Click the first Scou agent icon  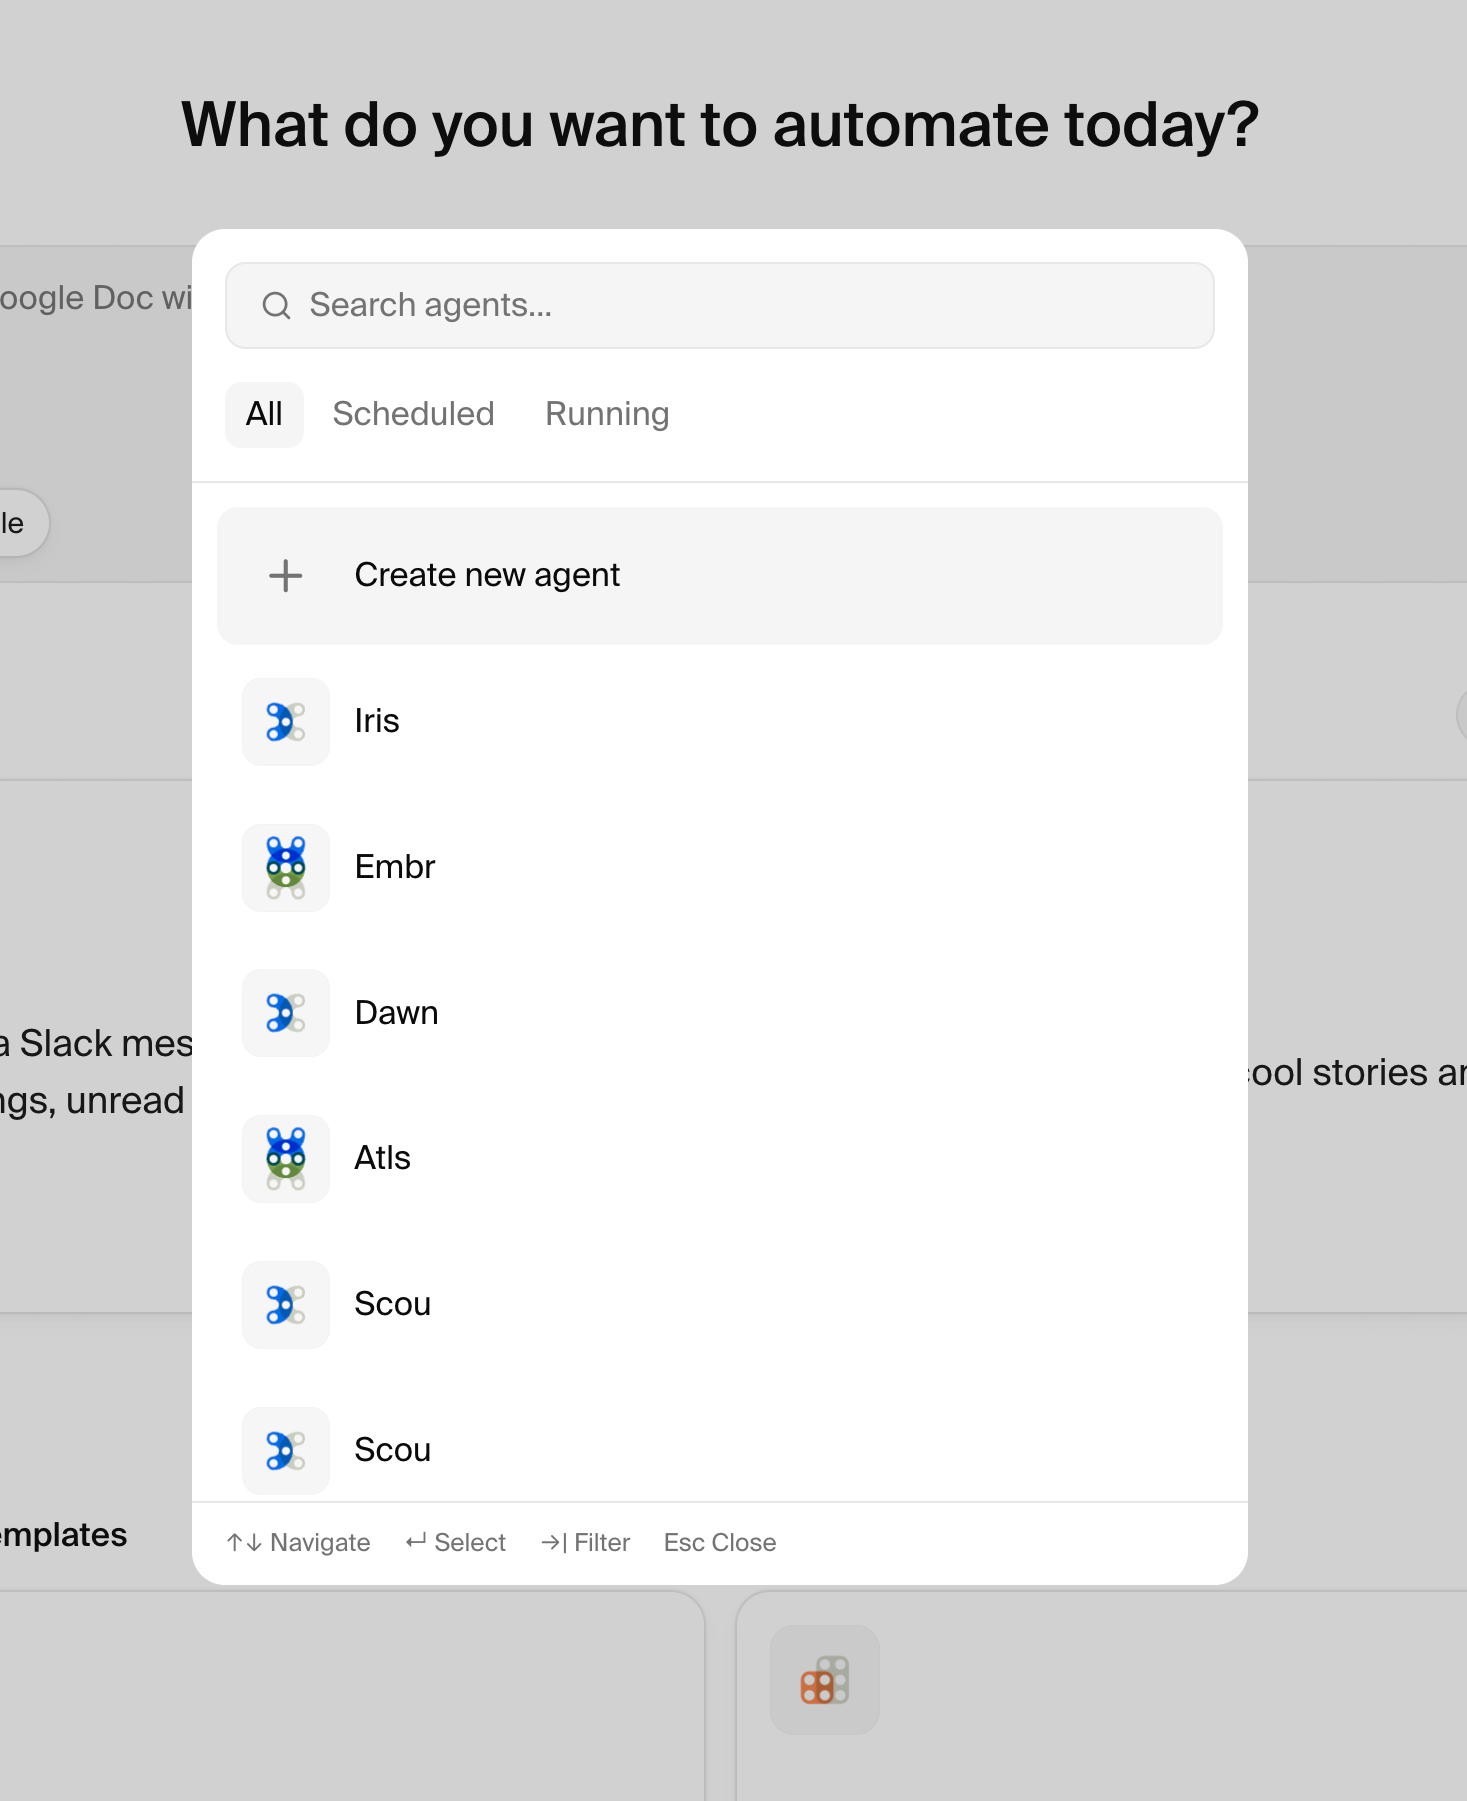[286, 1304]
